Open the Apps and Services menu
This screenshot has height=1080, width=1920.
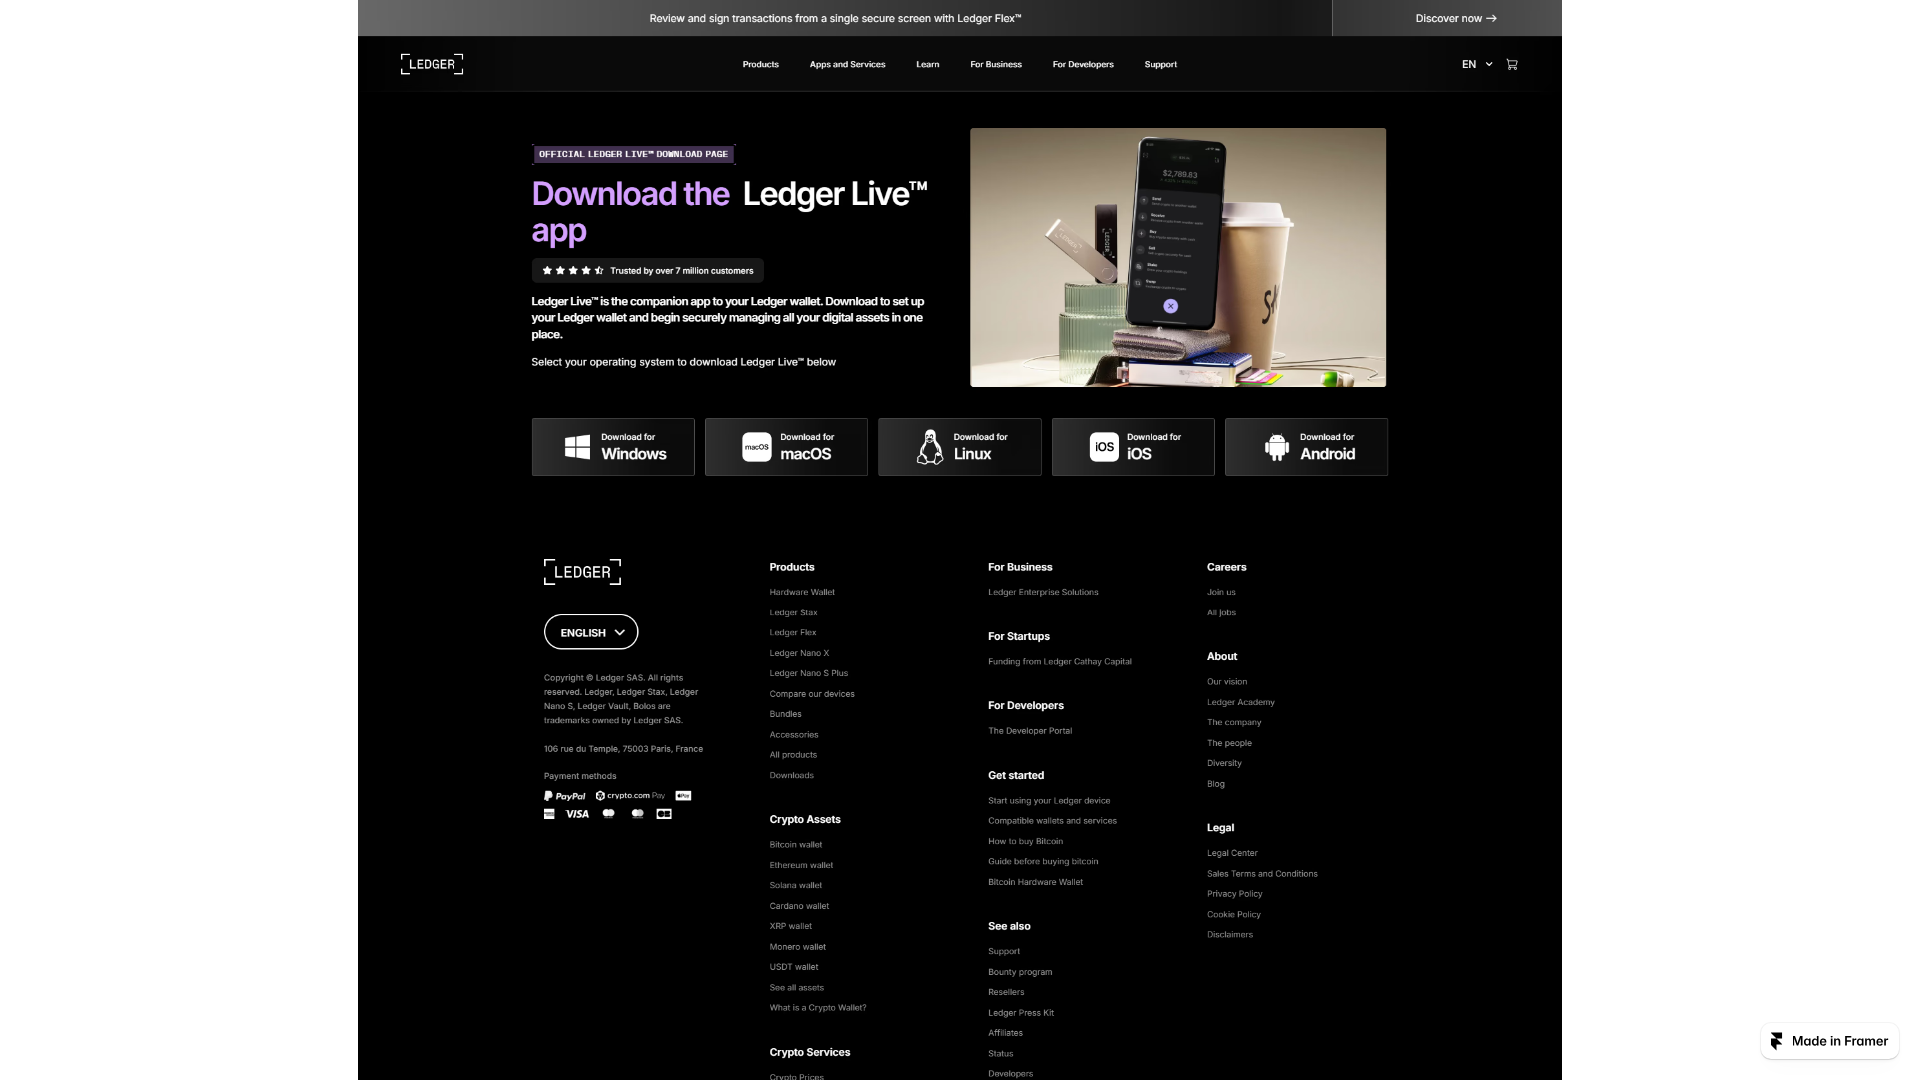tap(847, 64)
